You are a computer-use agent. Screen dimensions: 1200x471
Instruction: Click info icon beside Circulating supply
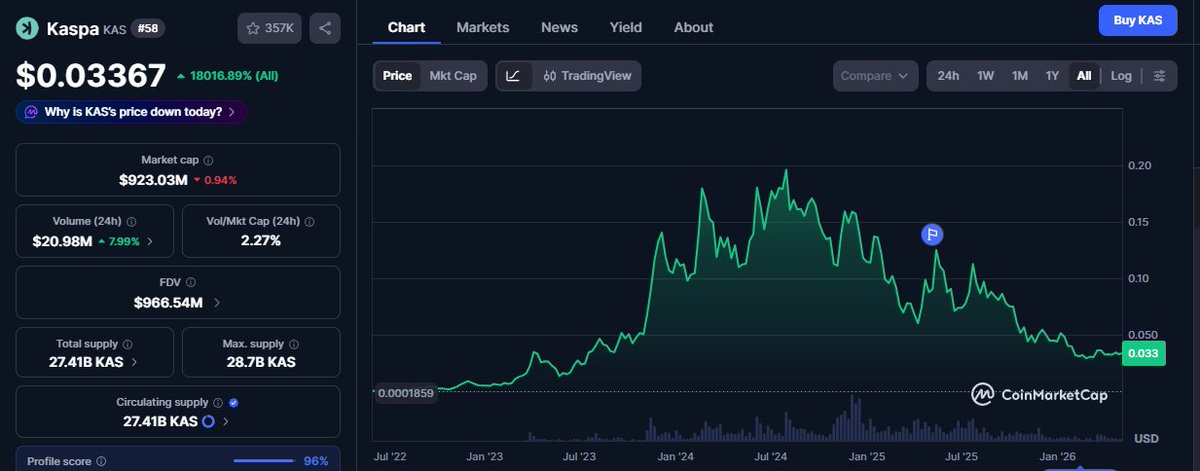(x=217, y=402)
